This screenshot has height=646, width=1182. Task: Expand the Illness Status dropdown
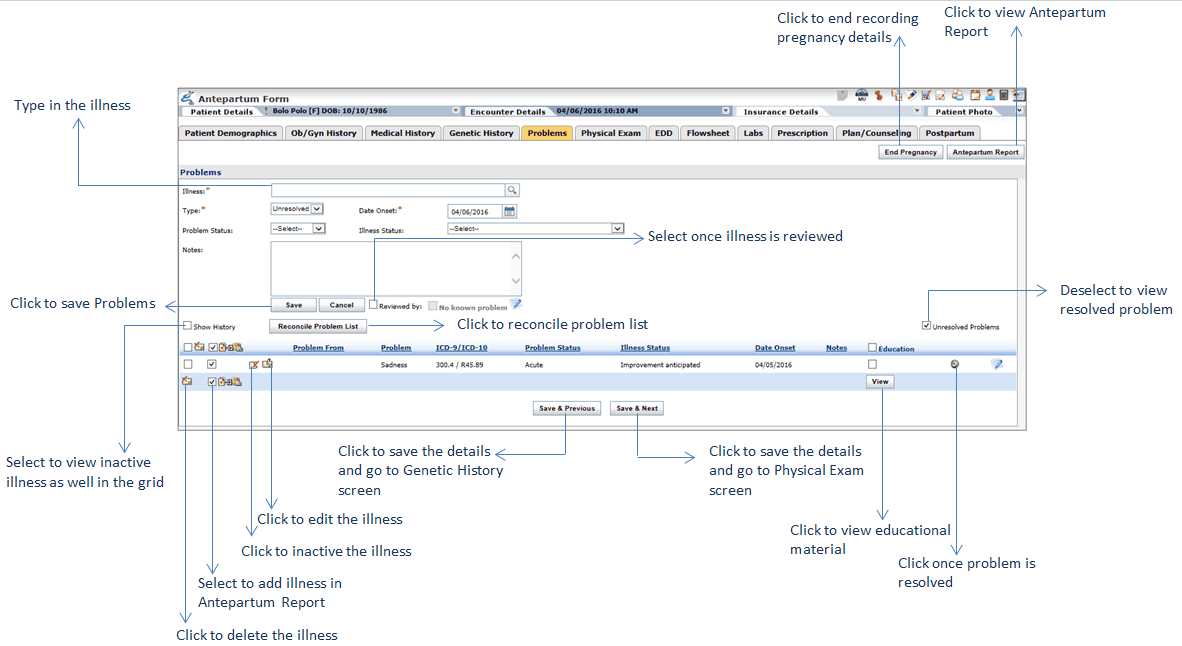(x=535, y=228)
